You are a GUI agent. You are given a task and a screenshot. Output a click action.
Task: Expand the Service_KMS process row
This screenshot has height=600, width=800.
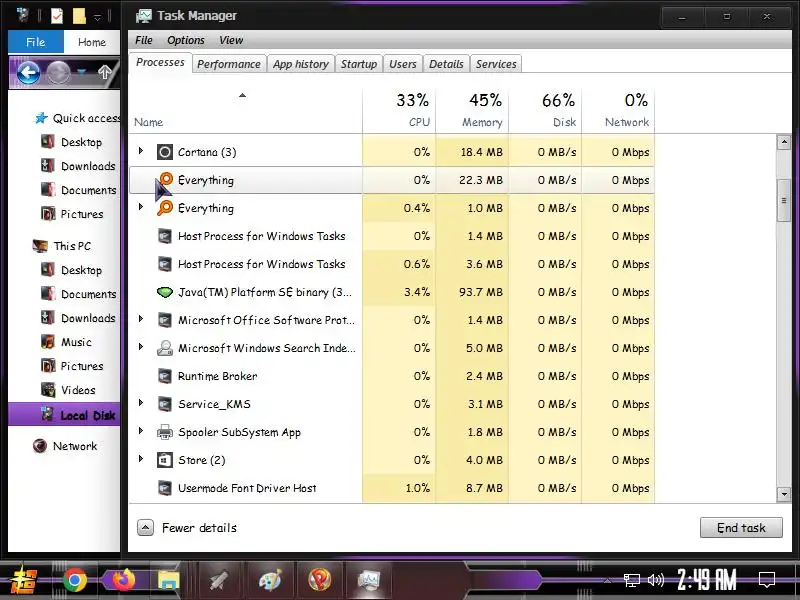click(141, 403)
